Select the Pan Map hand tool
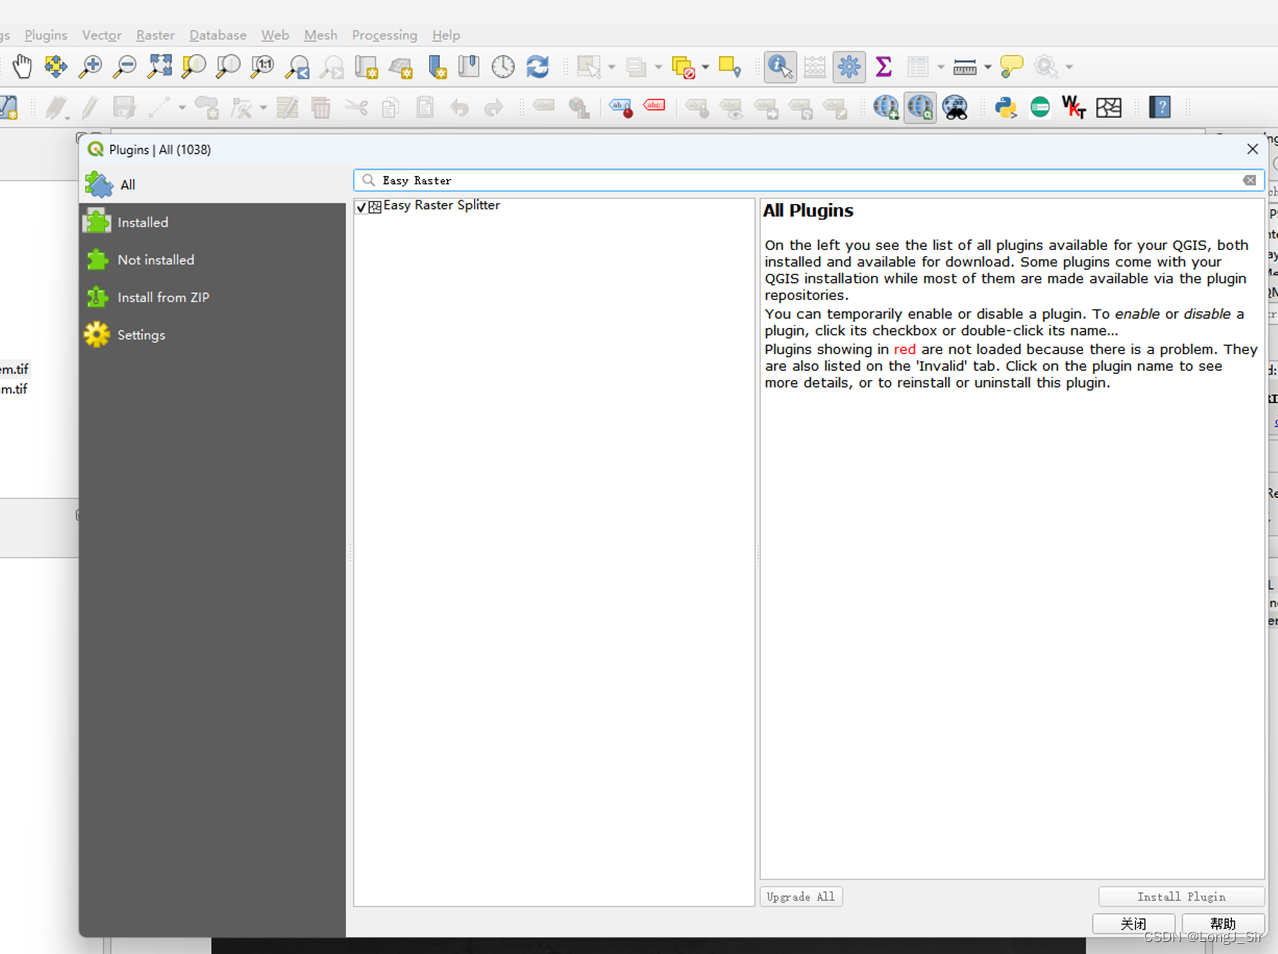Viewport: 1278px width, 954px height. coord(22,67)
